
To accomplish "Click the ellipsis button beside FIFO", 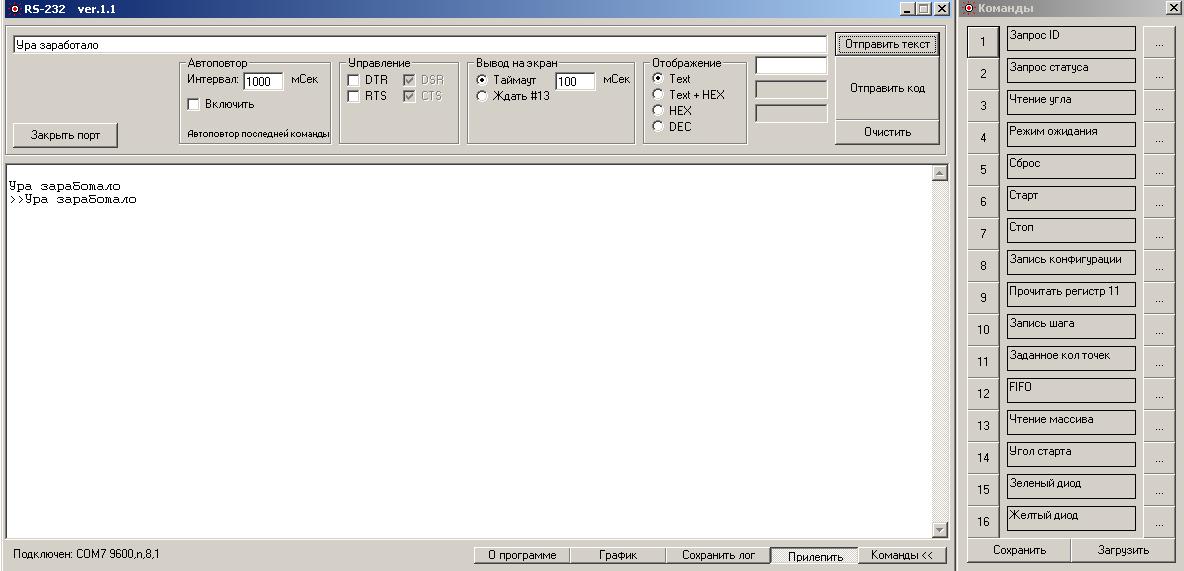I will pyautogui.click(x=1159, y=394).
